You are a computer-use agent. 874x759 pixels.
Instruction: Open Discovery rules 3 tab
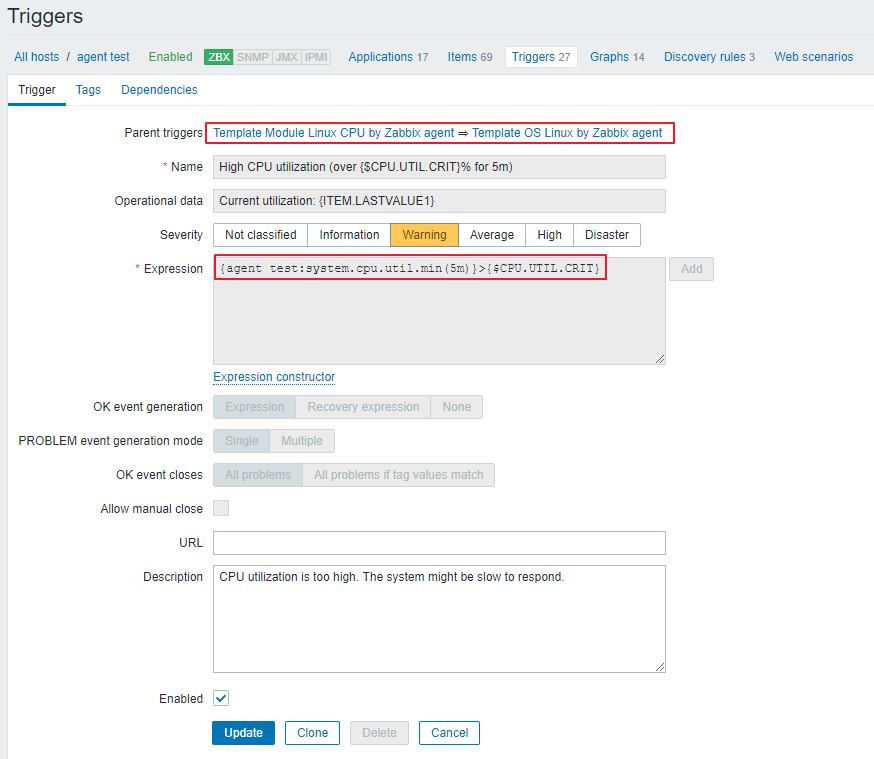pyautogui.click(x=709, y=57)
